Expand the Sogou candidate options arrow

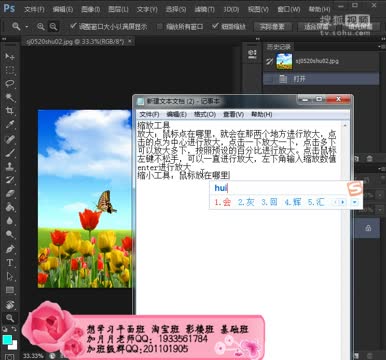pos(355,202)
